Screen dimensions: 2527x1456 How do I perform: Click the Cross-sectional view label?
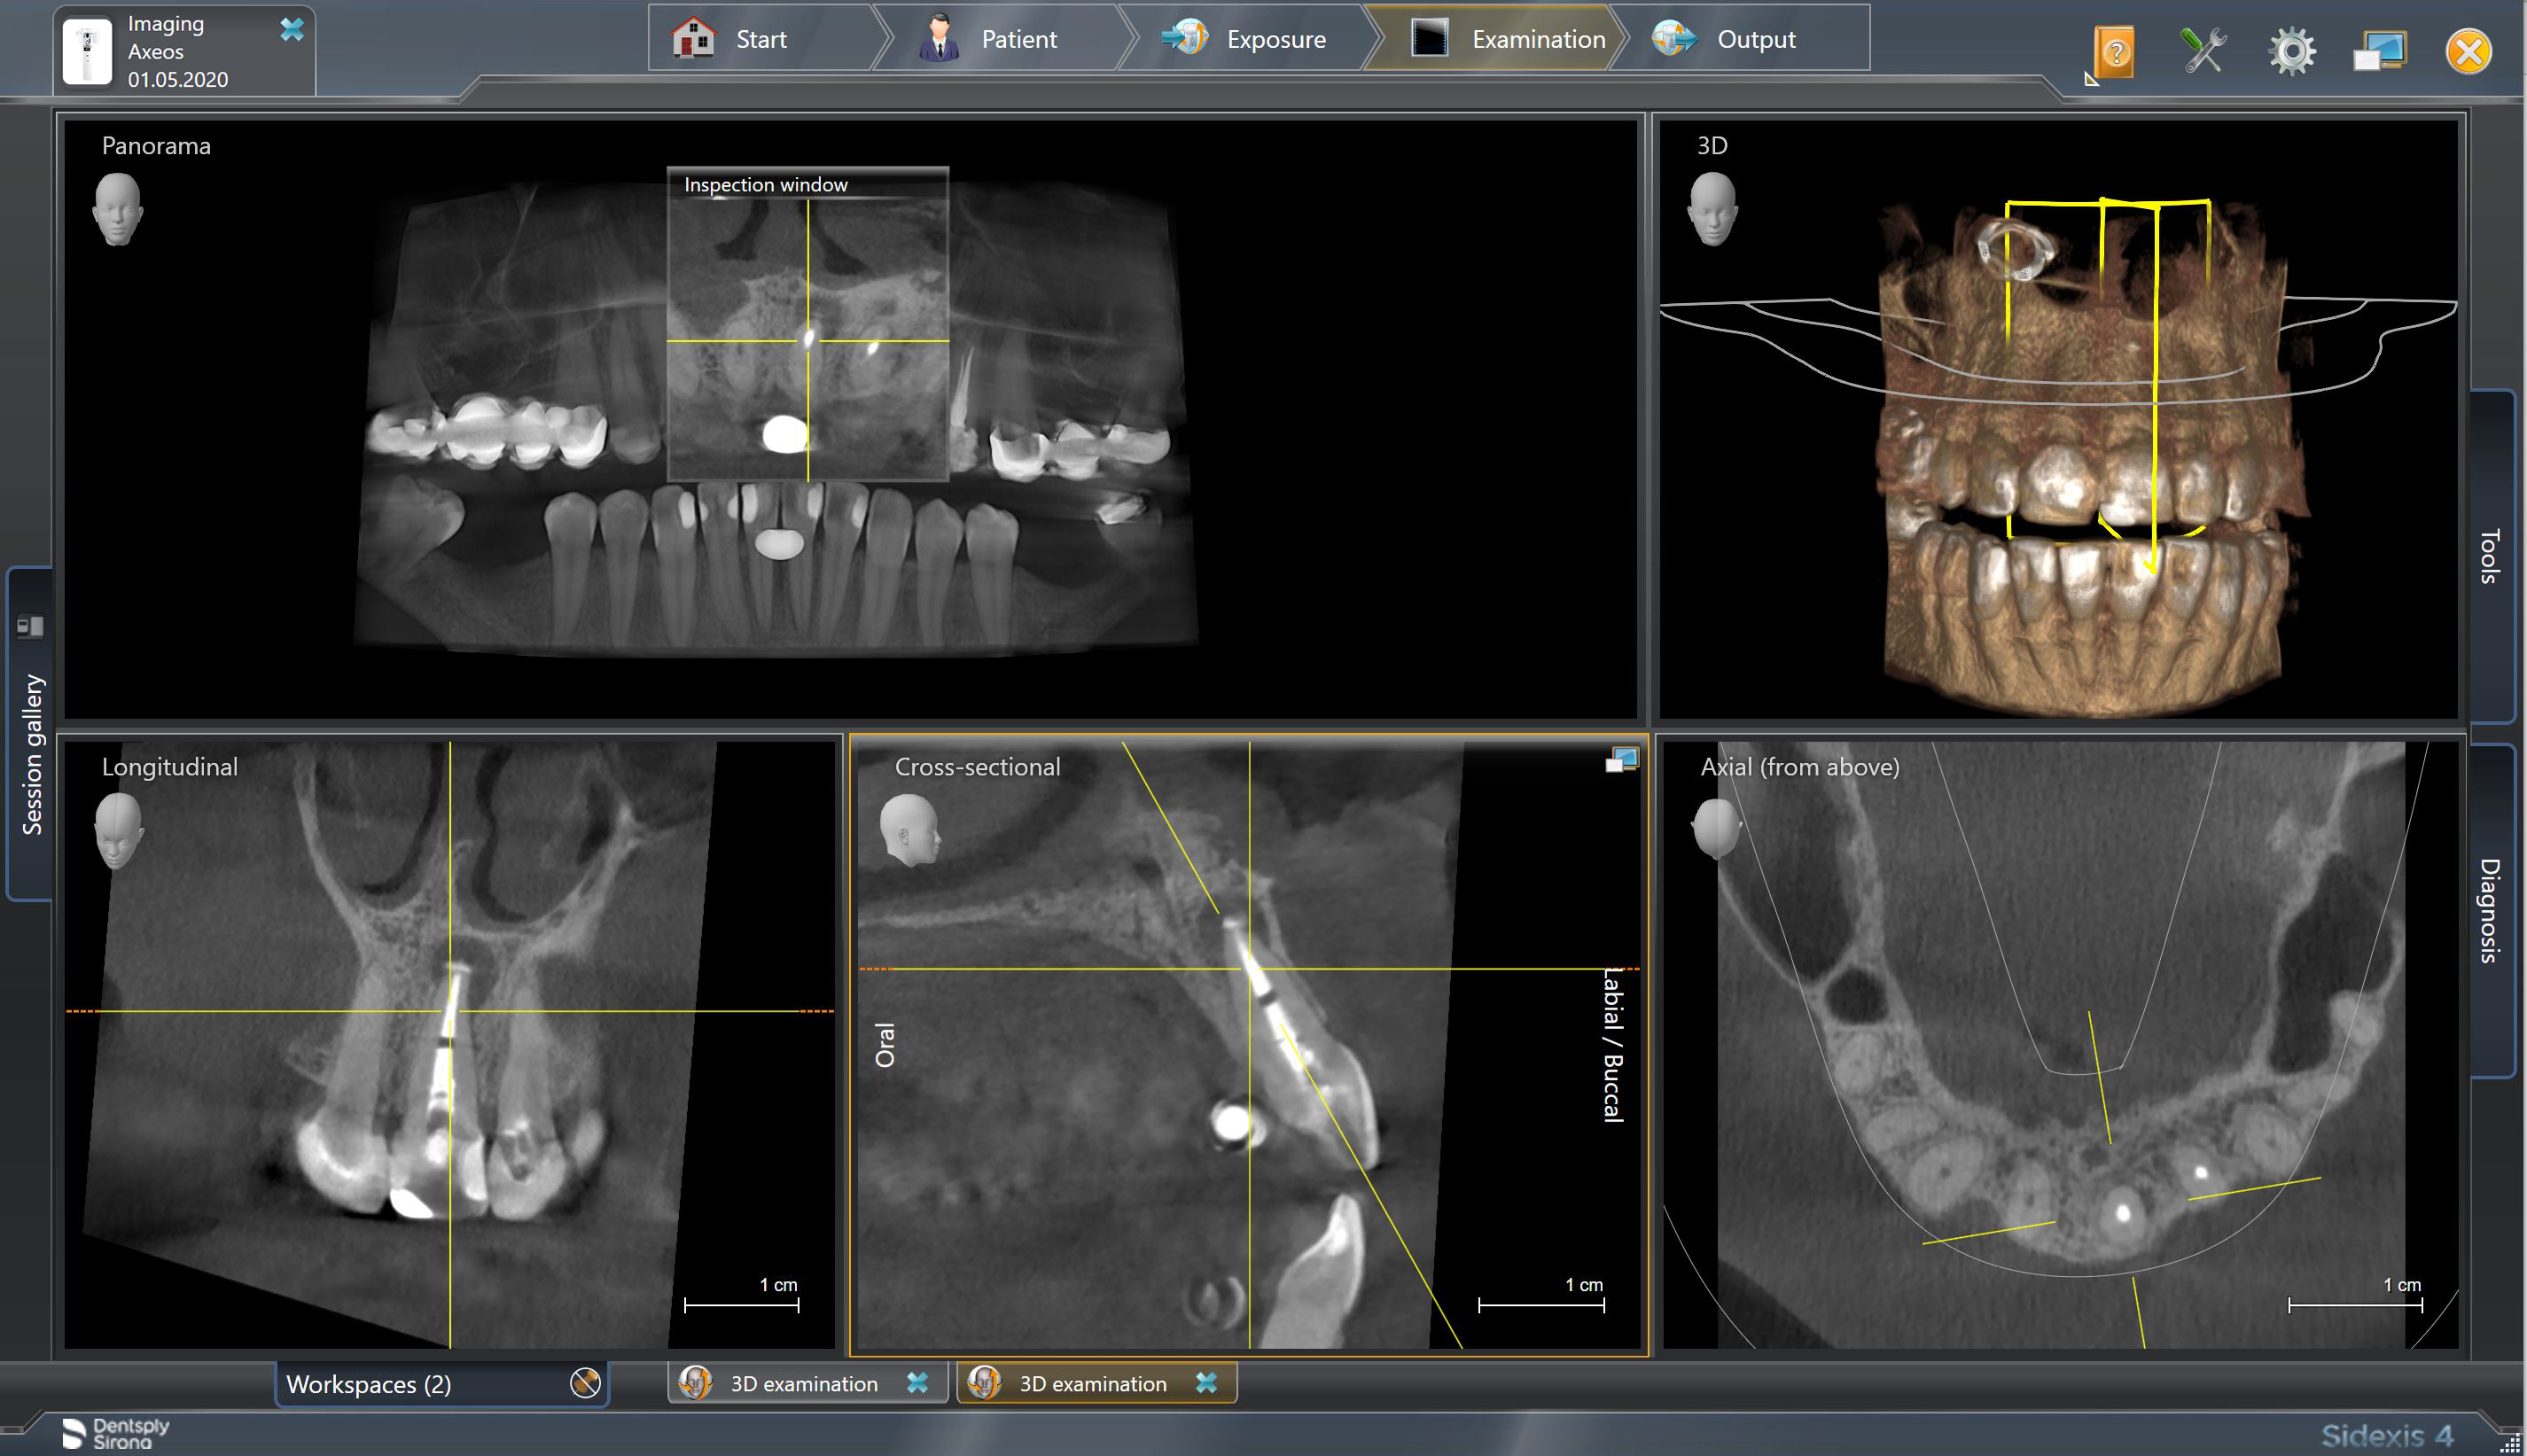click(977, 767)
